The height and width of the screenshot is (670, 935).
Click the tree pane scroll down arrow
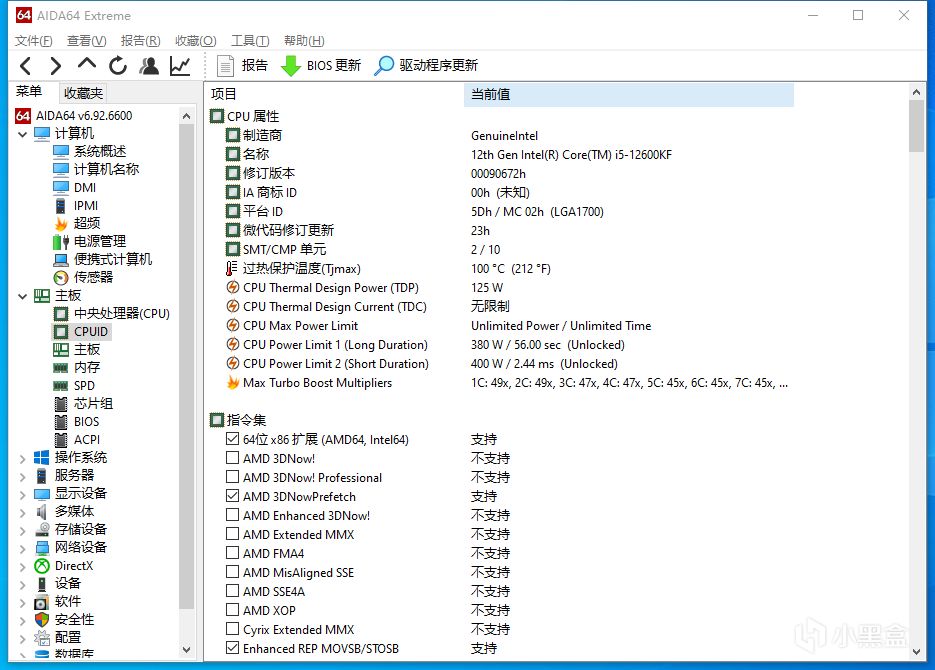point(187,650)
